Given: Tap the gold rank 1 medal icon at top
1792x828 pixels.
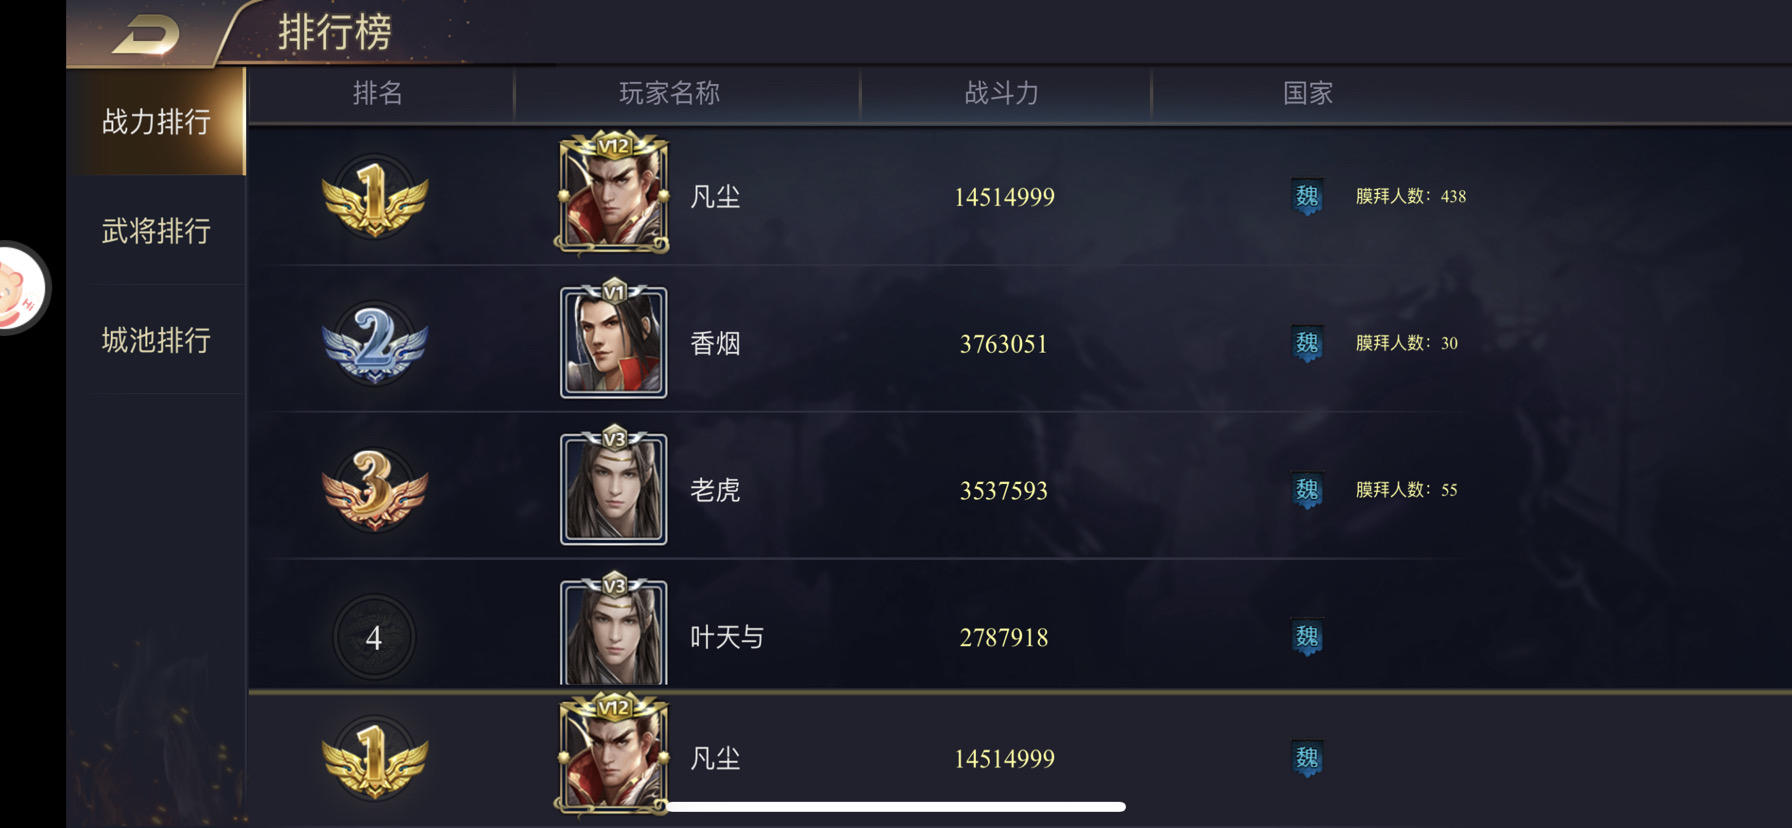Looking at the screenshot, I should (375, 197).
